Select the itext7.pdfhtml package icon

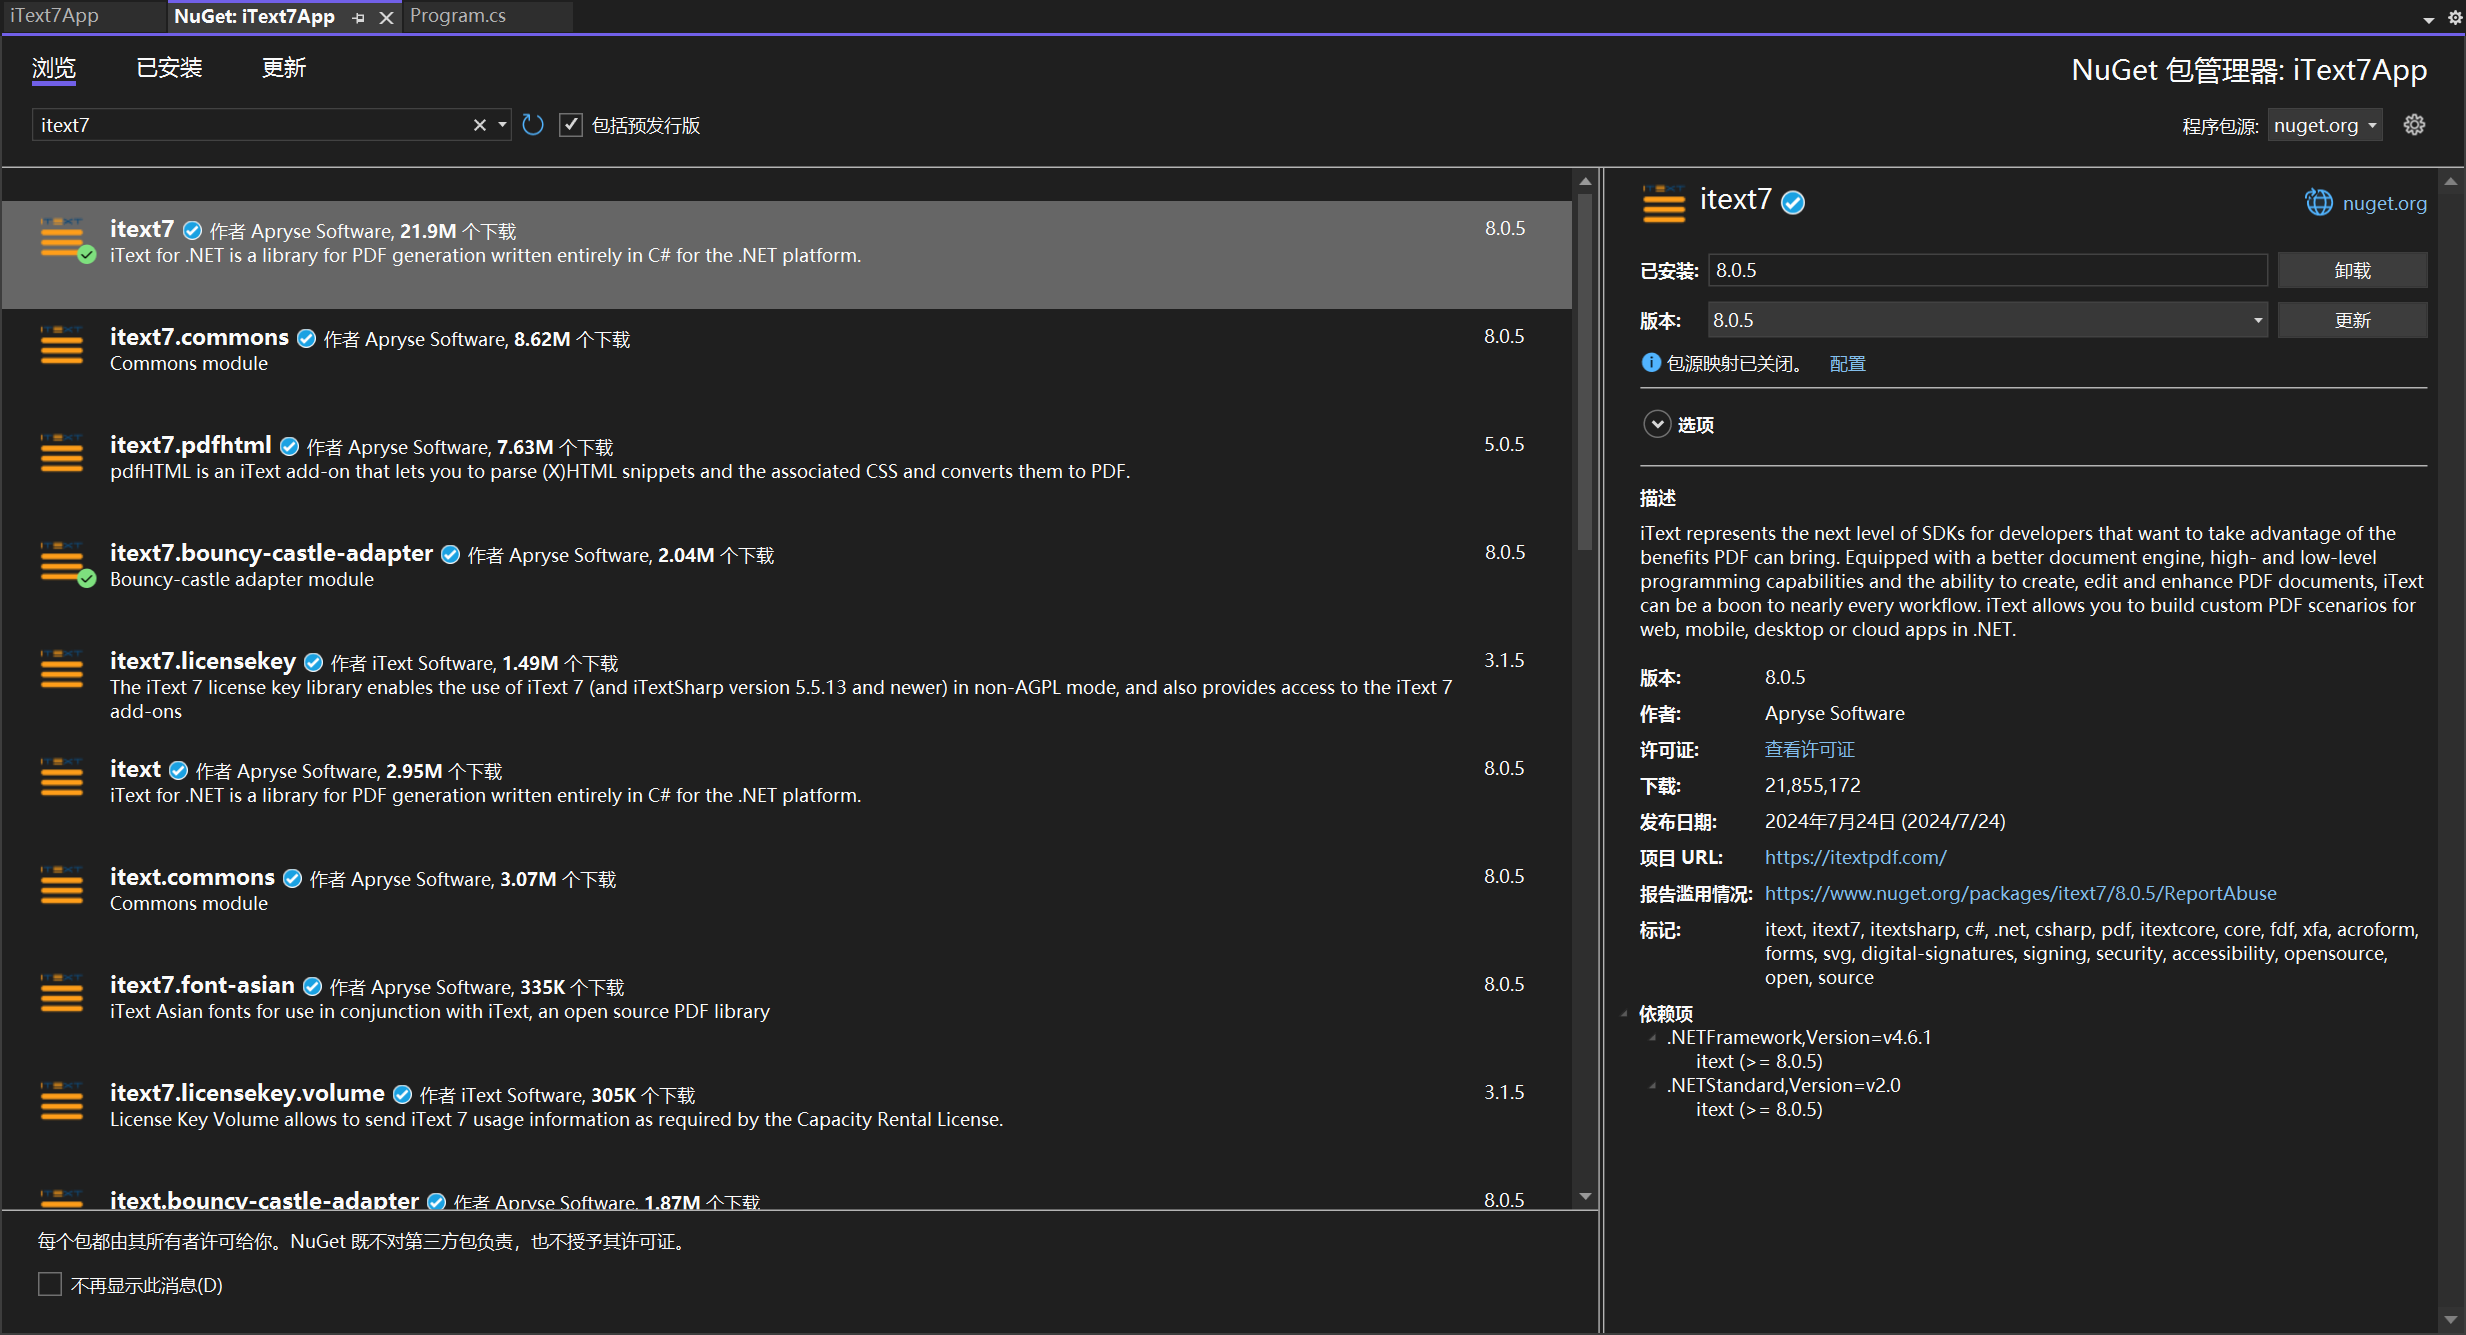[62, 454]
